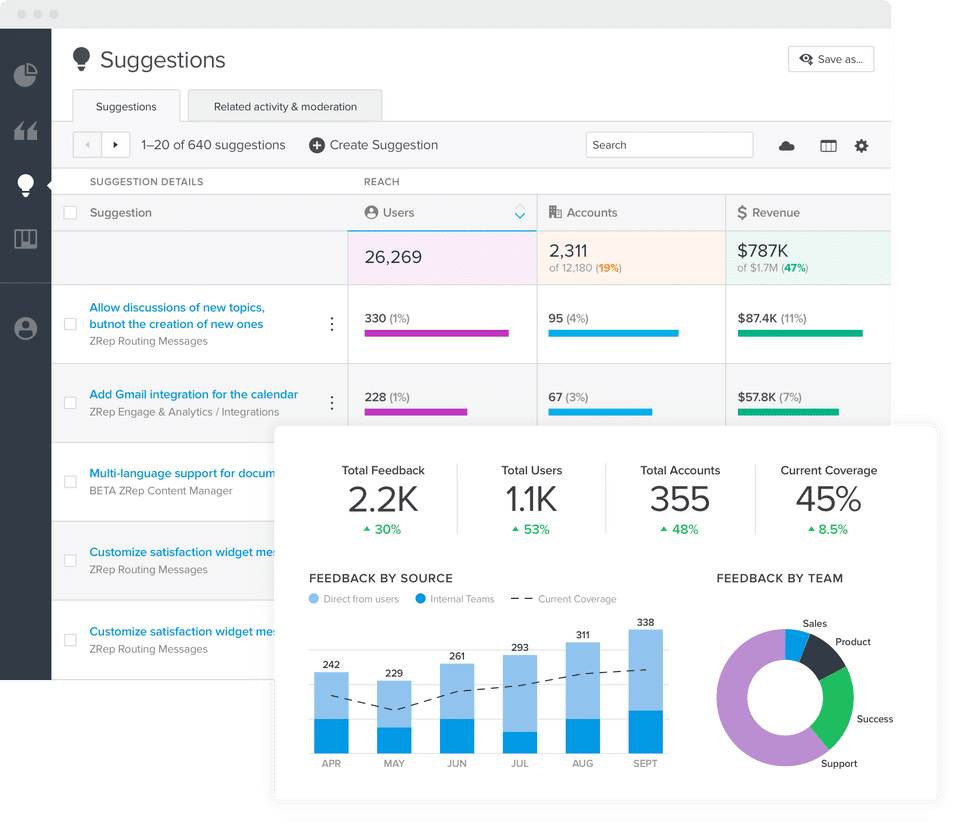Sort by the Accounts column header
This screenshot has height=823, width=960.
(631, 212)
